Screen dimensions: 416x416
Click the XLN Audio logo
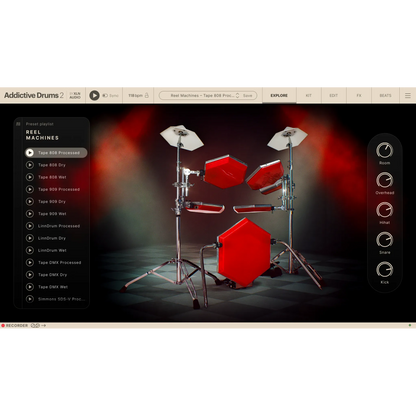point(75,95)
